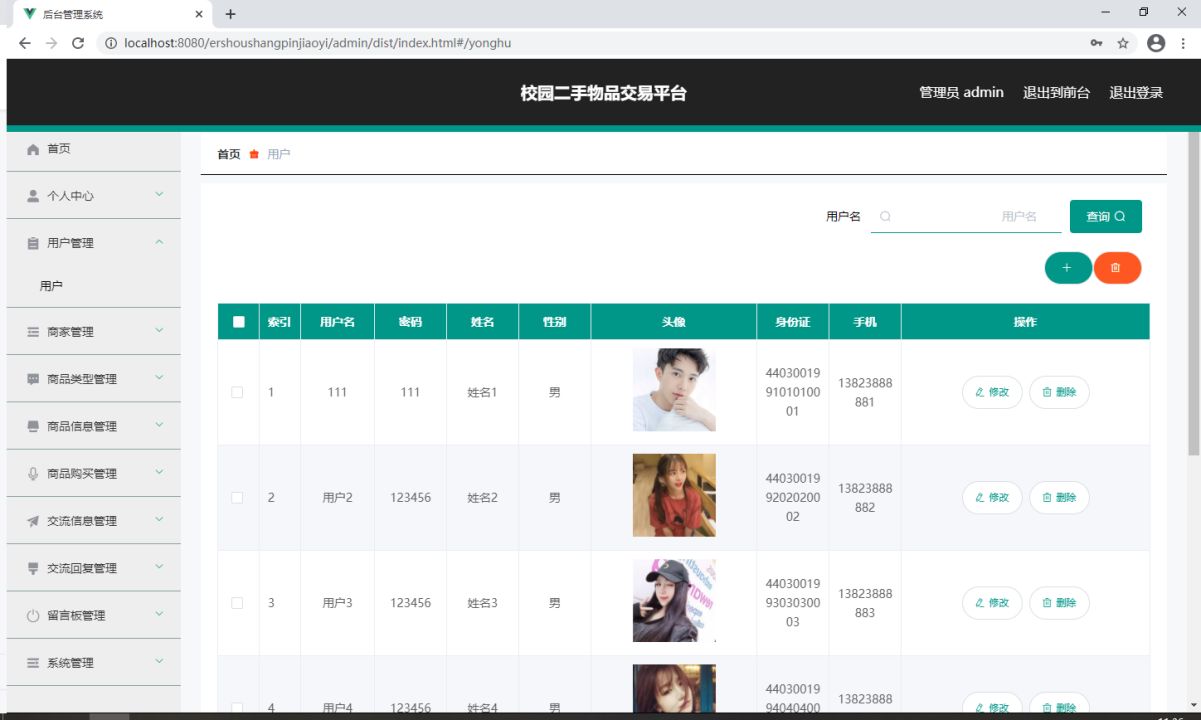Close the 后台管理系统 browser tab
Viewport: 1201px width, 720px height.
tap(199, 14)
